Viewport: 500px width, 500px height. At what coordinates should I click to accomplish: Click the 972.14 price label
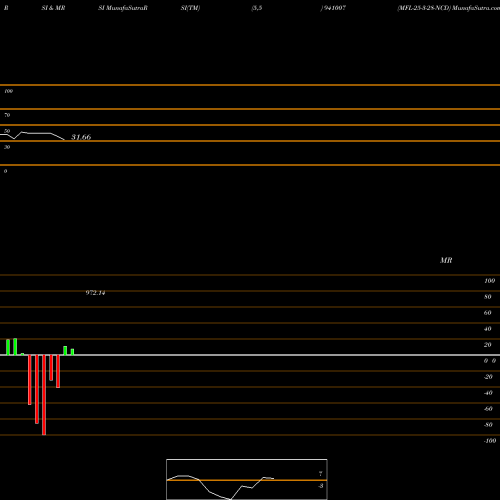95,293
